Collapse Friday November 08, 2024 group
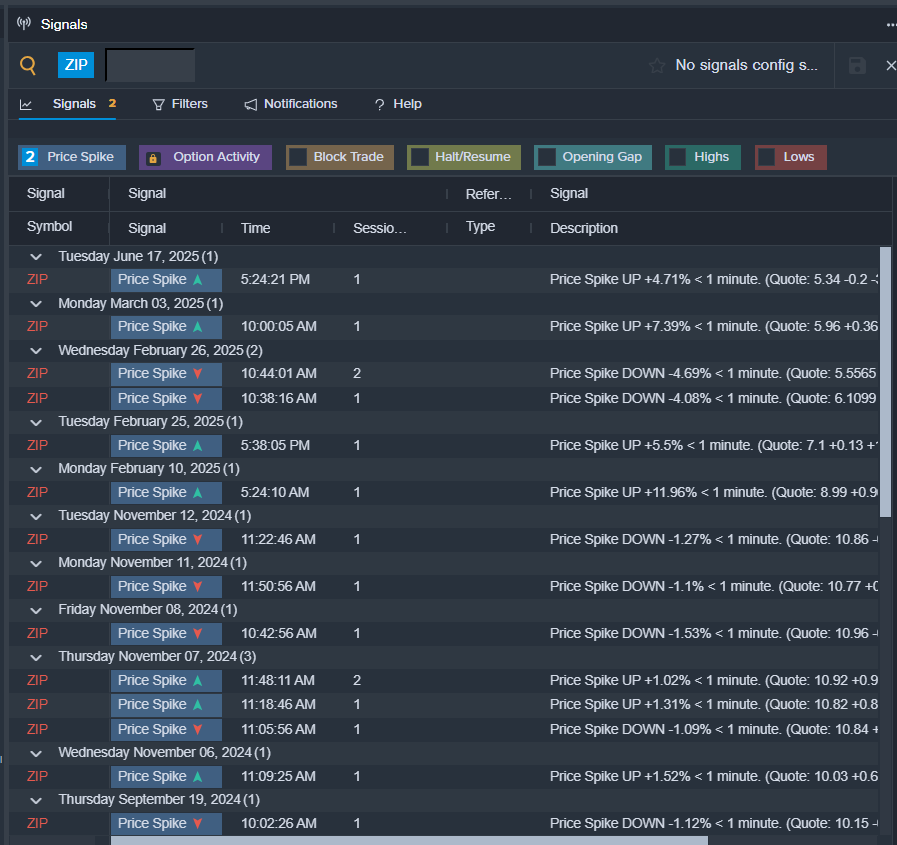897x845 pixels. pyautogui.click(x=36, y=610)
